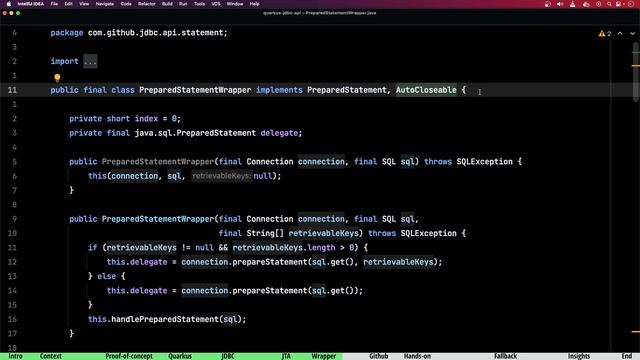Open the View menu
The width and height of the screenshot is (640, 360).
click(84, 4)
